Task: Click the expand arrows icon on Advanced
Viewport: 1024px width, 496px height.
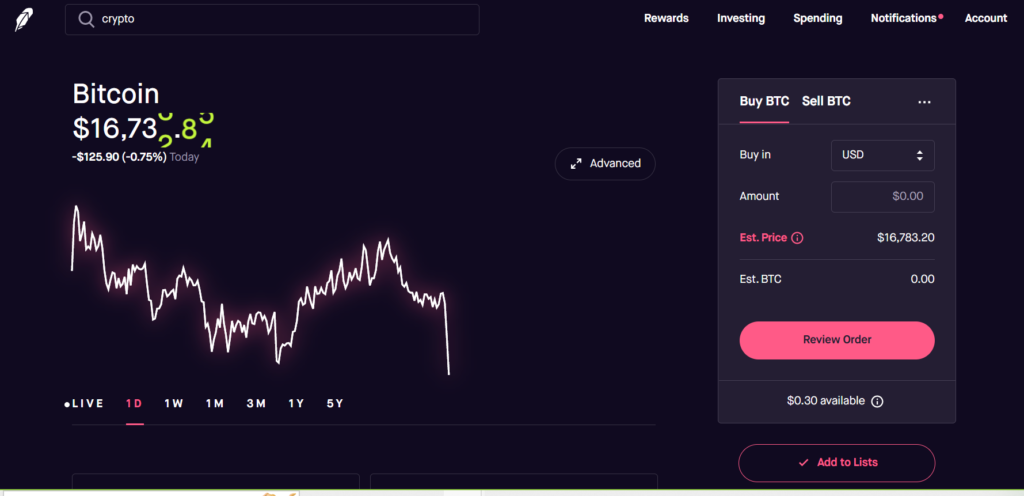Action: (576, 164)
